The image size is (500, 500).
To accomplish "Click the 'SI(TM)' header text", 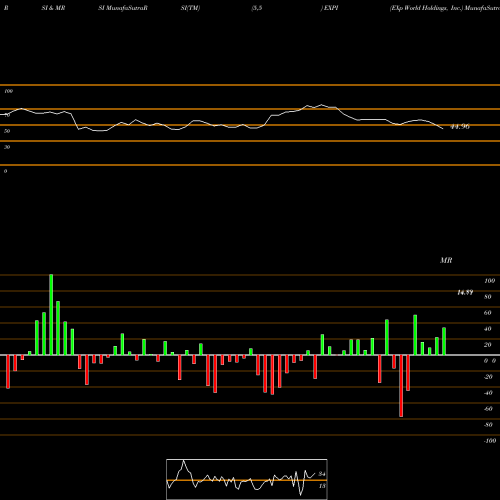I will click(x=190, y=8).
